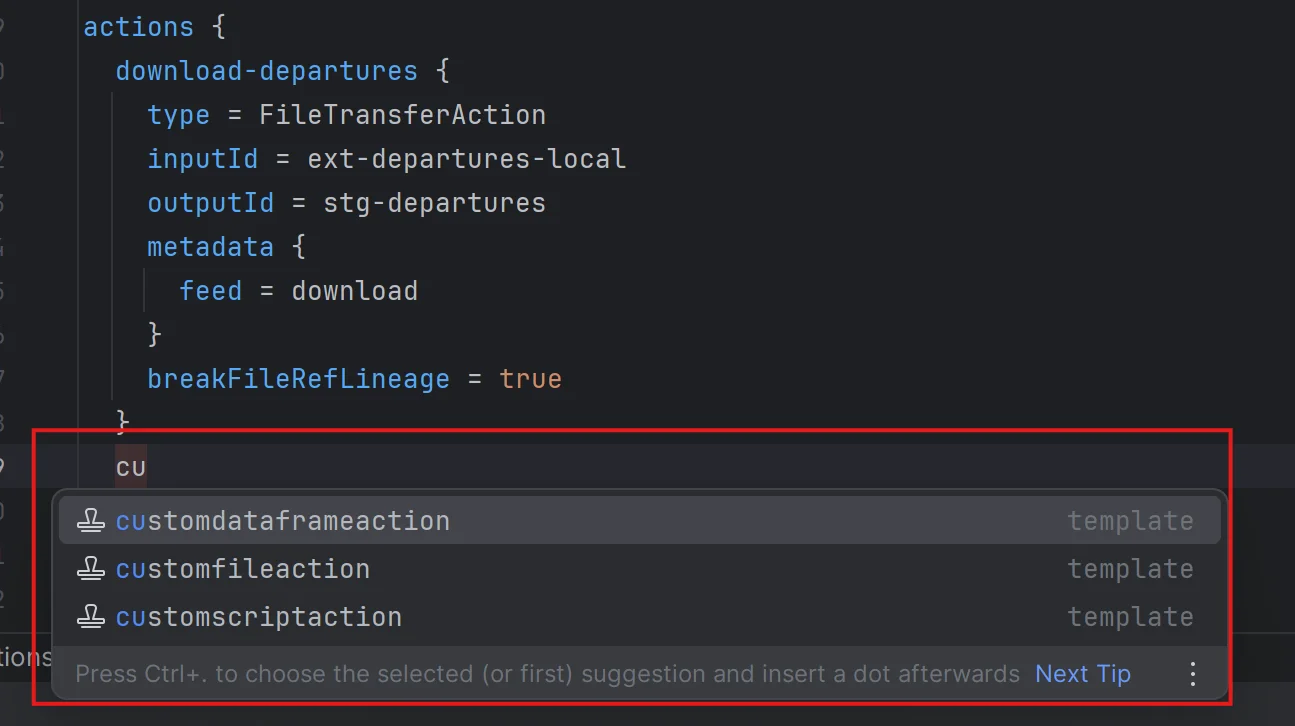Viewport: 1295px width, 726px height.
Task: Click the template stamp icon beside customscriptaction
Action: pyautogui.click(x=90, y=616)
